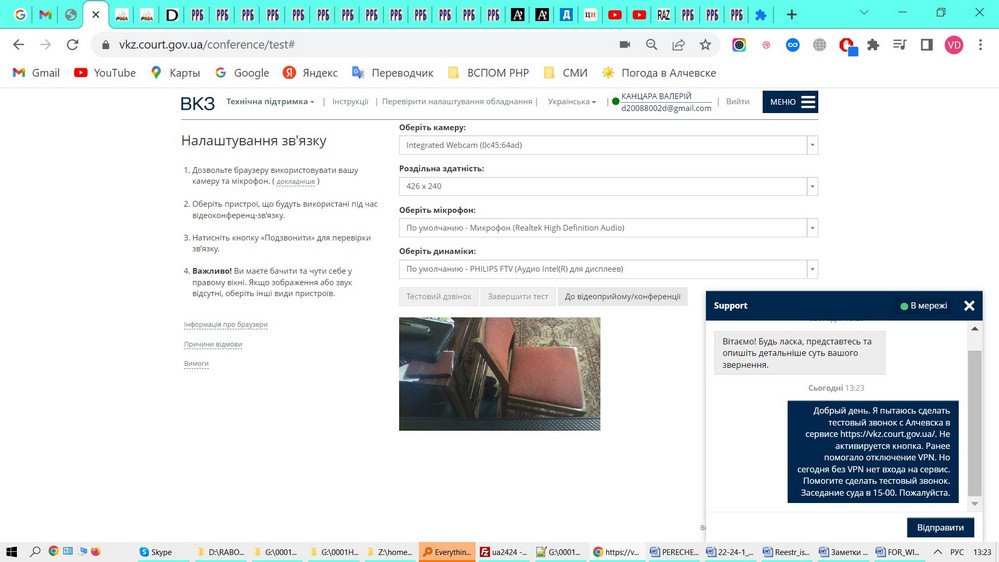Image resolution: width=999 pixels, height=562 pixels.
Task: Click Завершити тест button
Action: coord(518,296)
